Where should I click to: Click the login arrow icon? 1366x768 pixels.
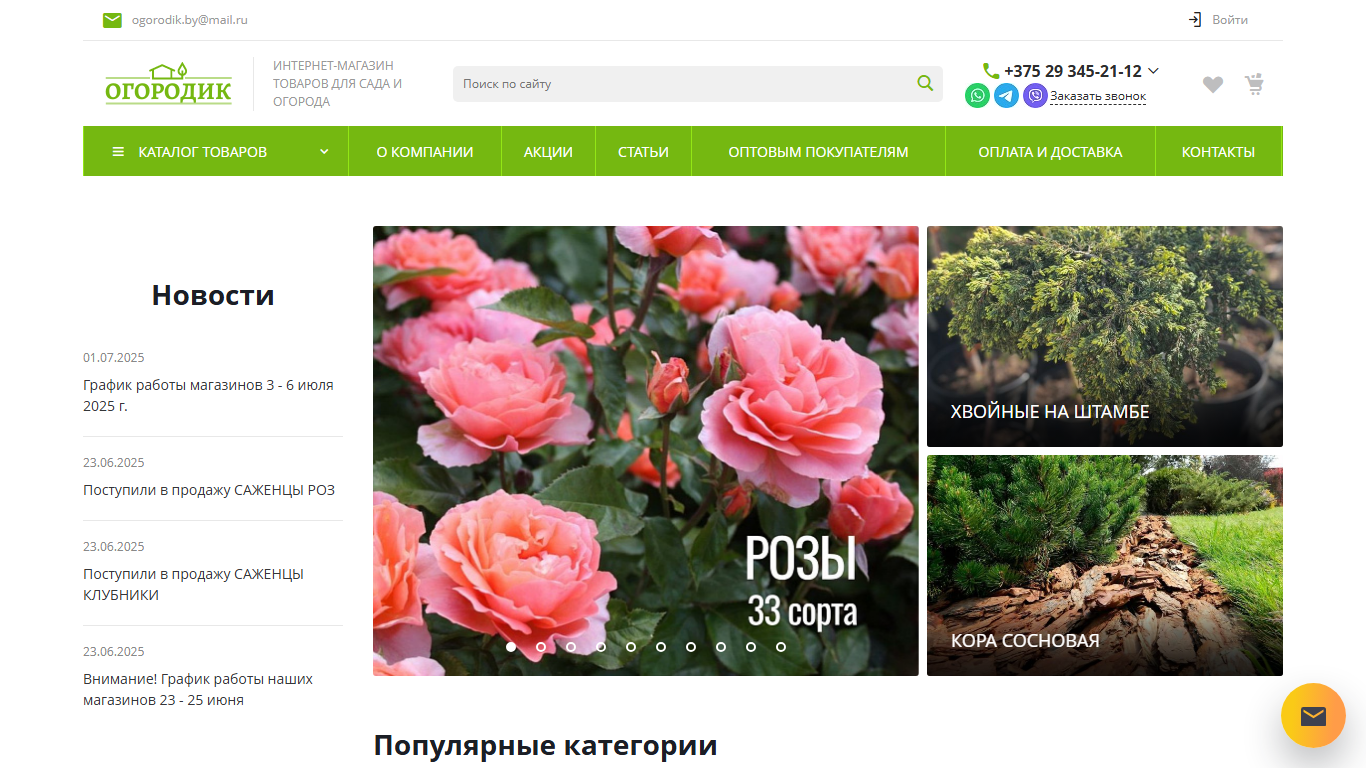point(1195,20)
